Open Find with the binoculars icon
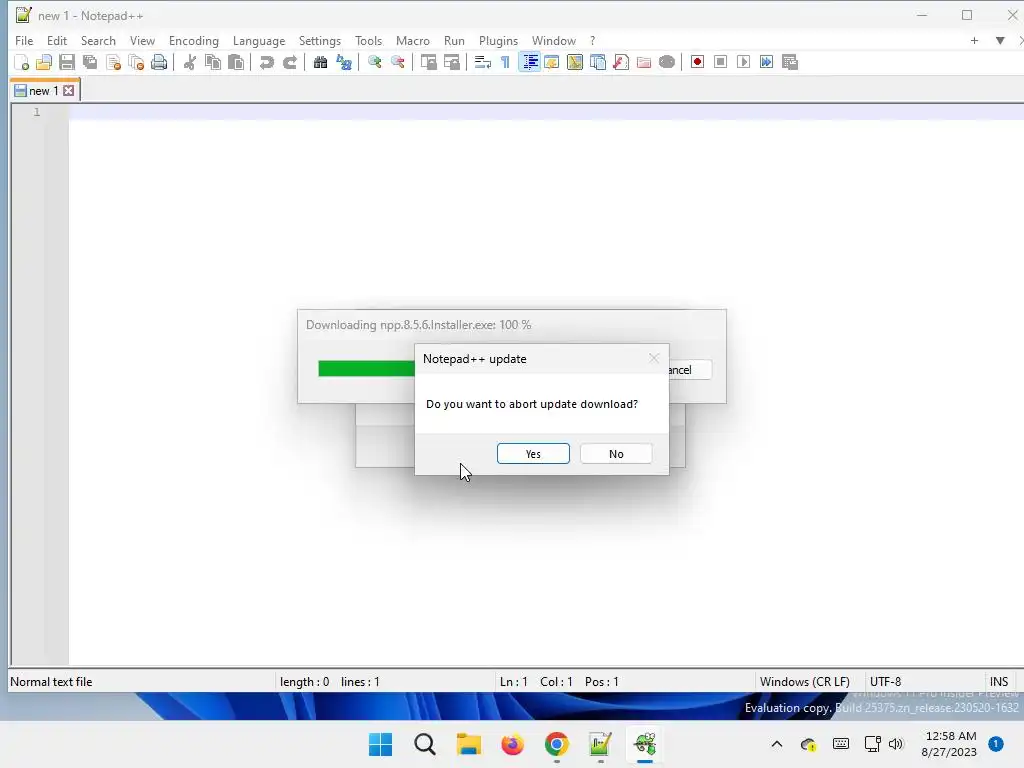1024x768 pixels. [320, 62]
